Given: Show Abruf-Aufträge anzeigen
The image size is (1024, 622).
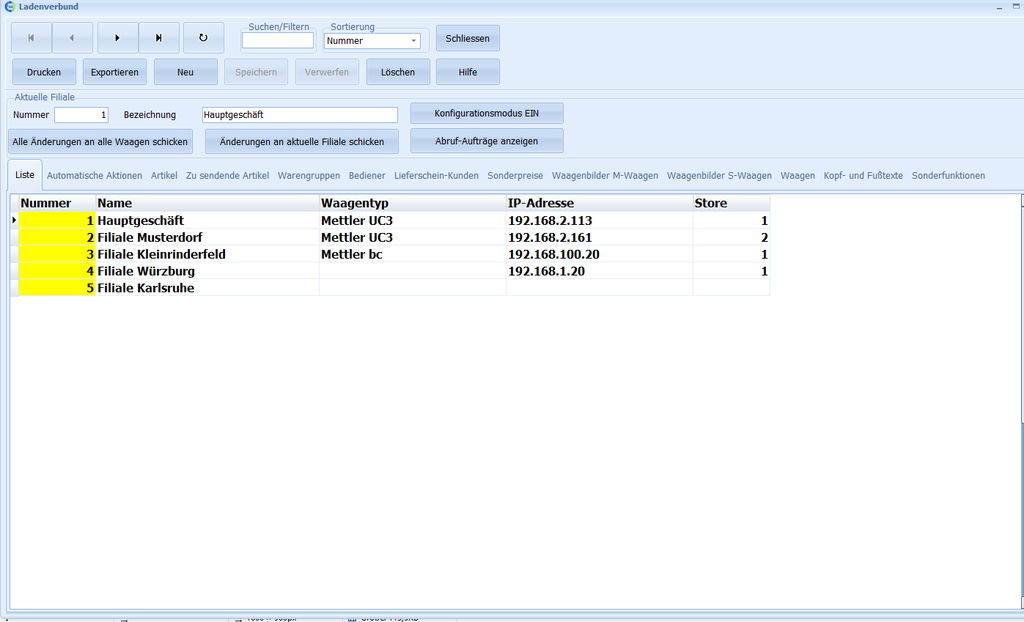Looking at the screenshot, I should 487,141.
